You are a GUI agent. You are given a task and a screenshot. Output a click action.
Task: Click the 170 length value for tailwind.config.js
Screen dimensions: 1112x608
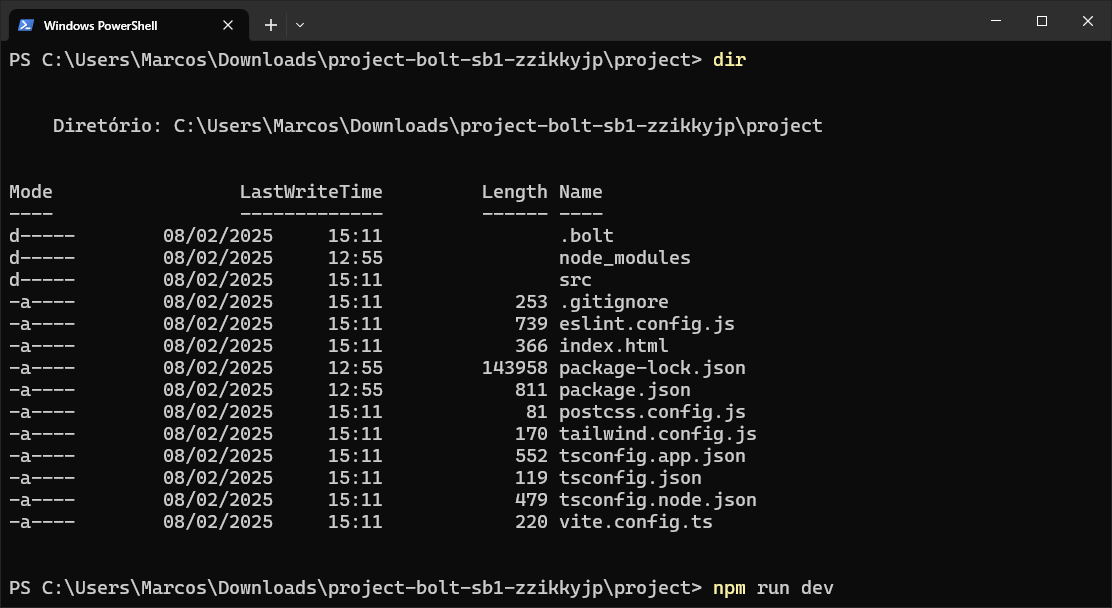pos(530,433)
